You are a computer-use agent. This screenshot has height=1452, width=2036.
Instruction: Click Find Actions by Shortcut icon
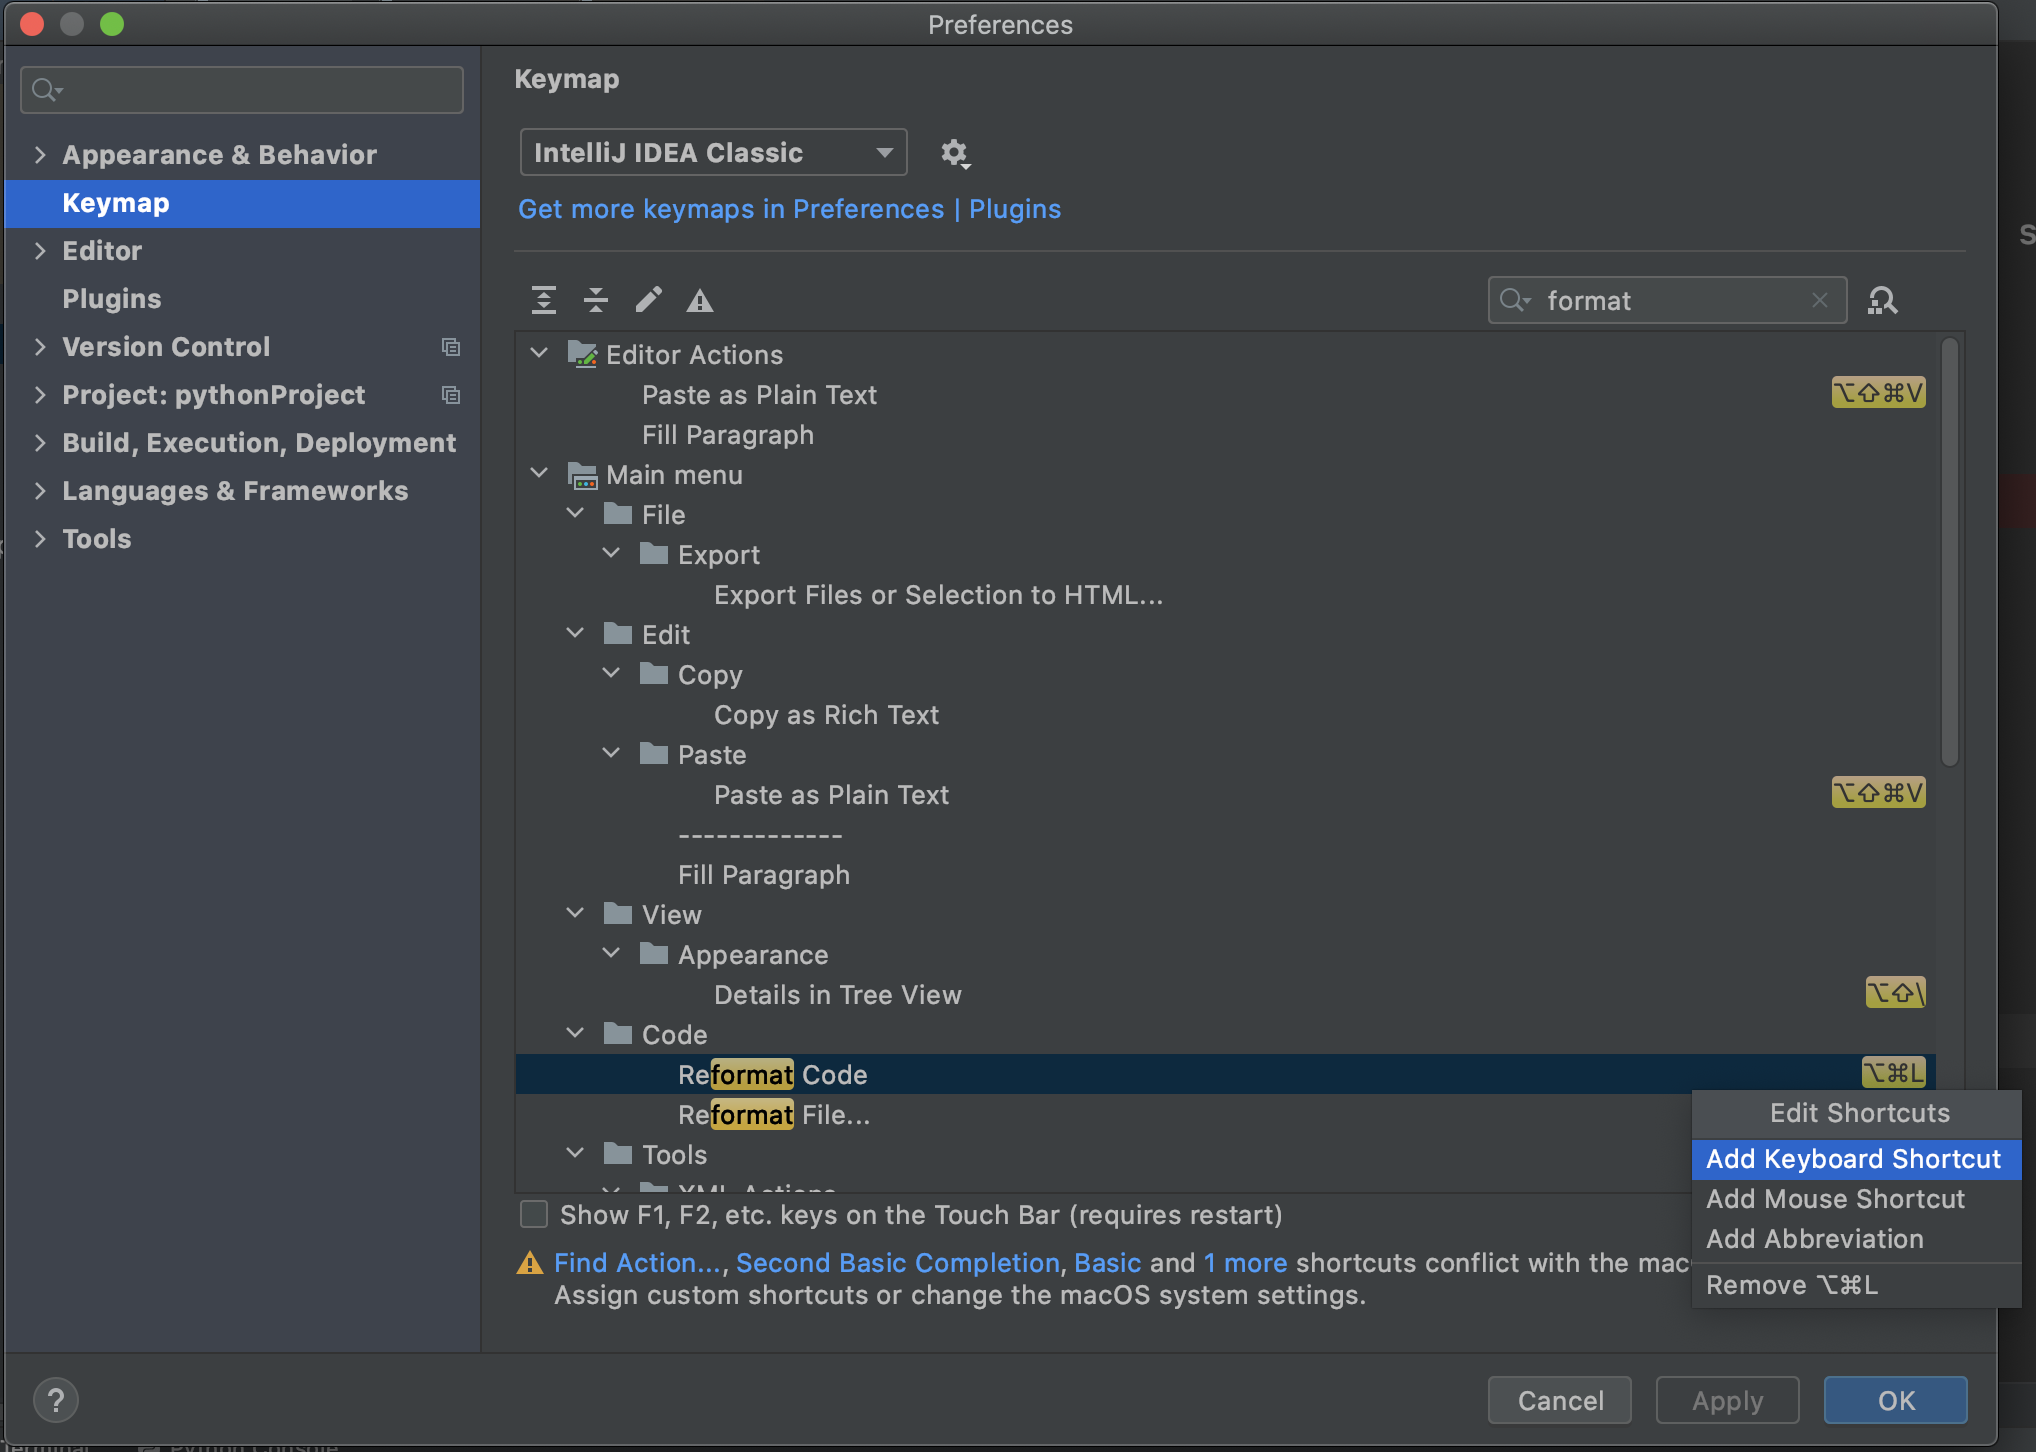pos(1882,300)
